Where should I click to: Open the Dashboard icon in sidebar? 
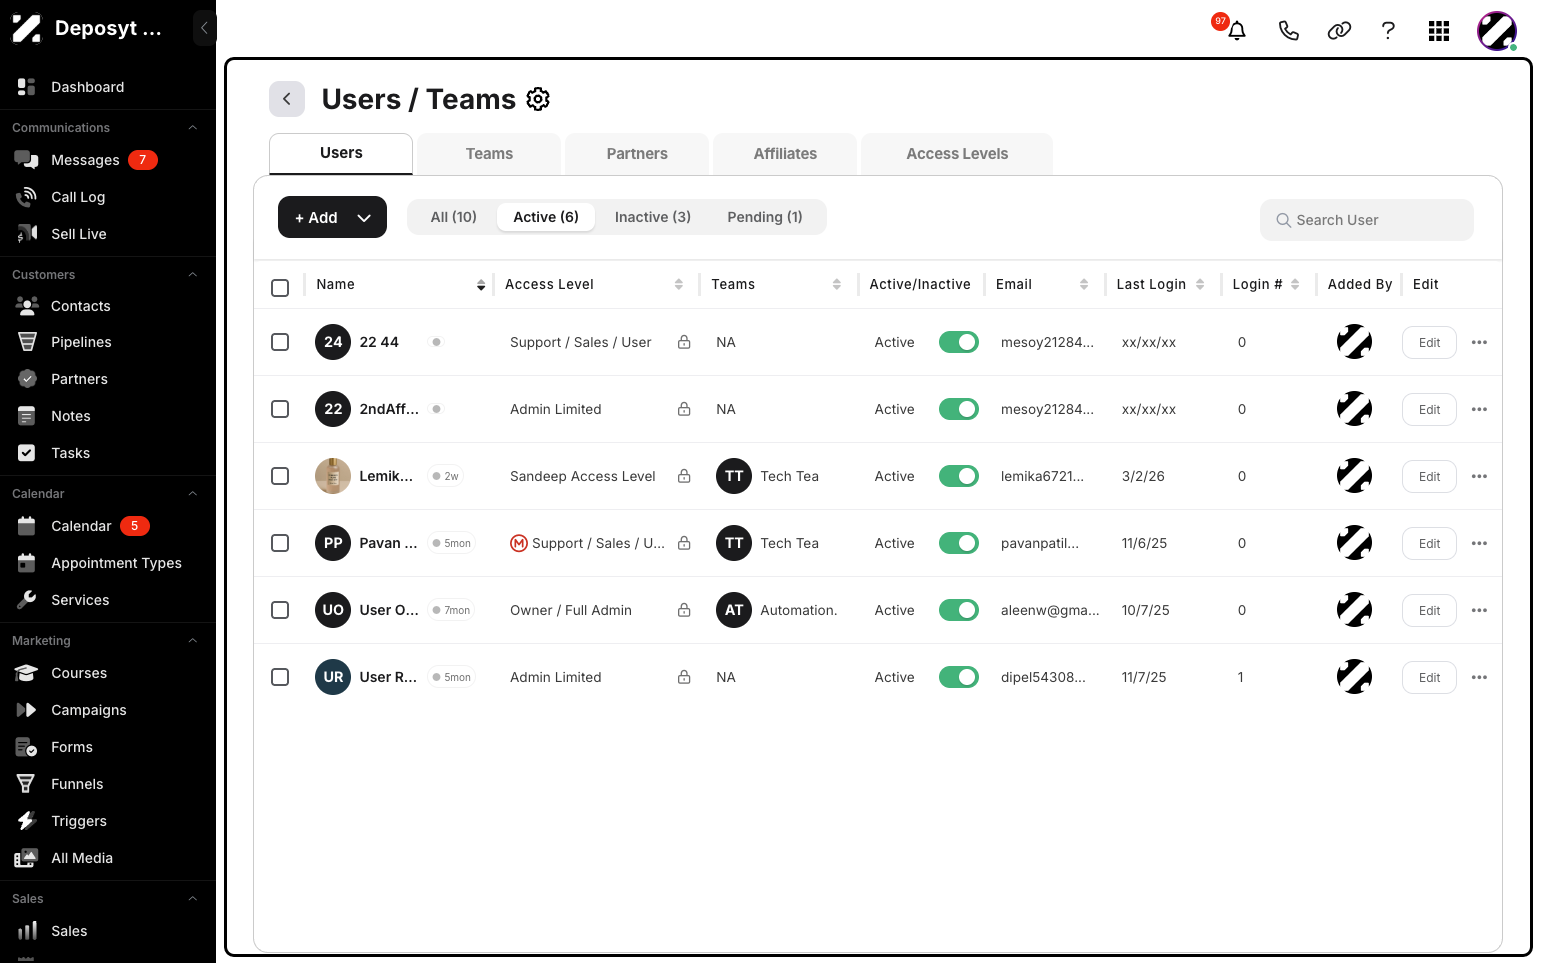[27, 87]
